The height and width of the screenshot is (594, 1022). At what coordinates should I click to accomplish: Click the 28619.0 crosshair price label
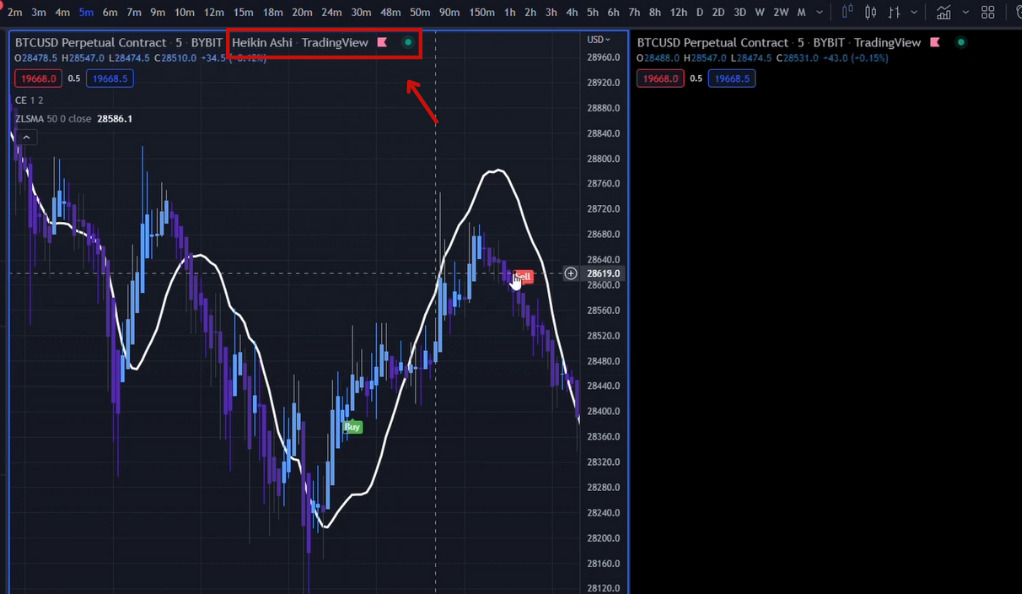click(604, 274)
